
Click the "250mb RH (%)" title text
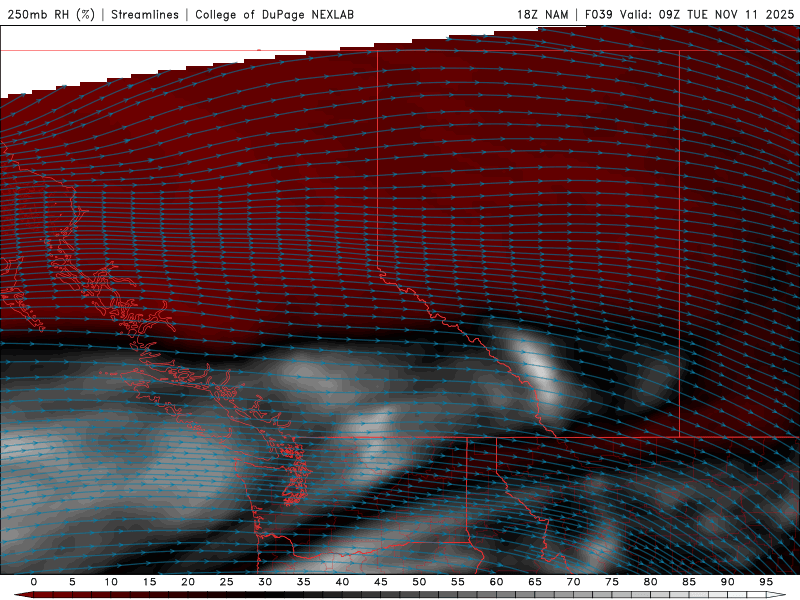coord(51,15)
